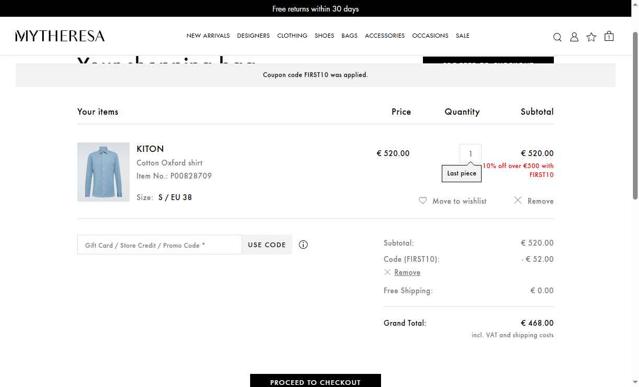Click the X icon next to item Remove
The image size is (639, 387).
coord(518,200)
